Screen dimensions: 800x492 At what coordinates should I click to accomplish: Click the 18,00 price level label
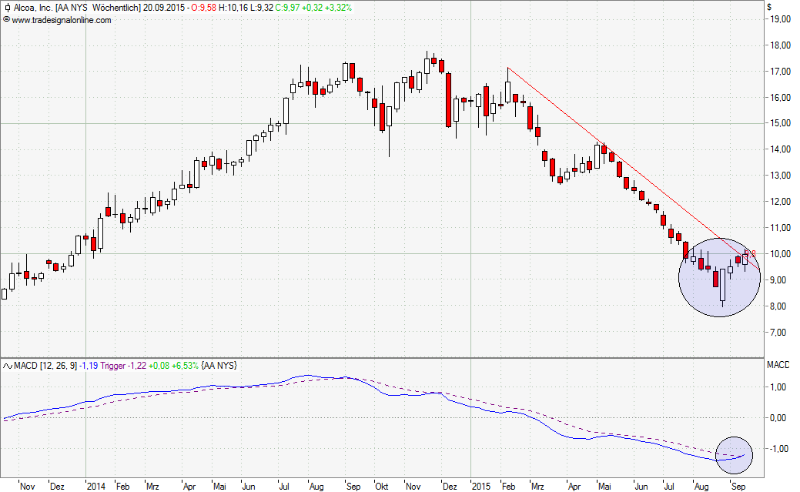[779, 46]
